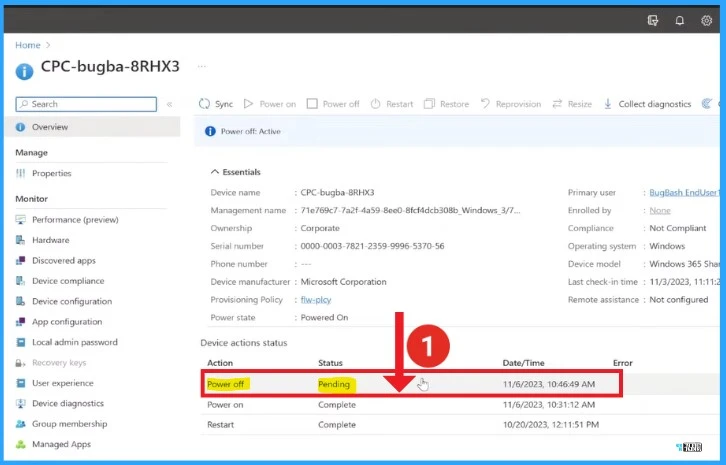Click the Collect diagnostics download icon
The image size is (726, 465).
pyautogui.click(x=607, y=104)
